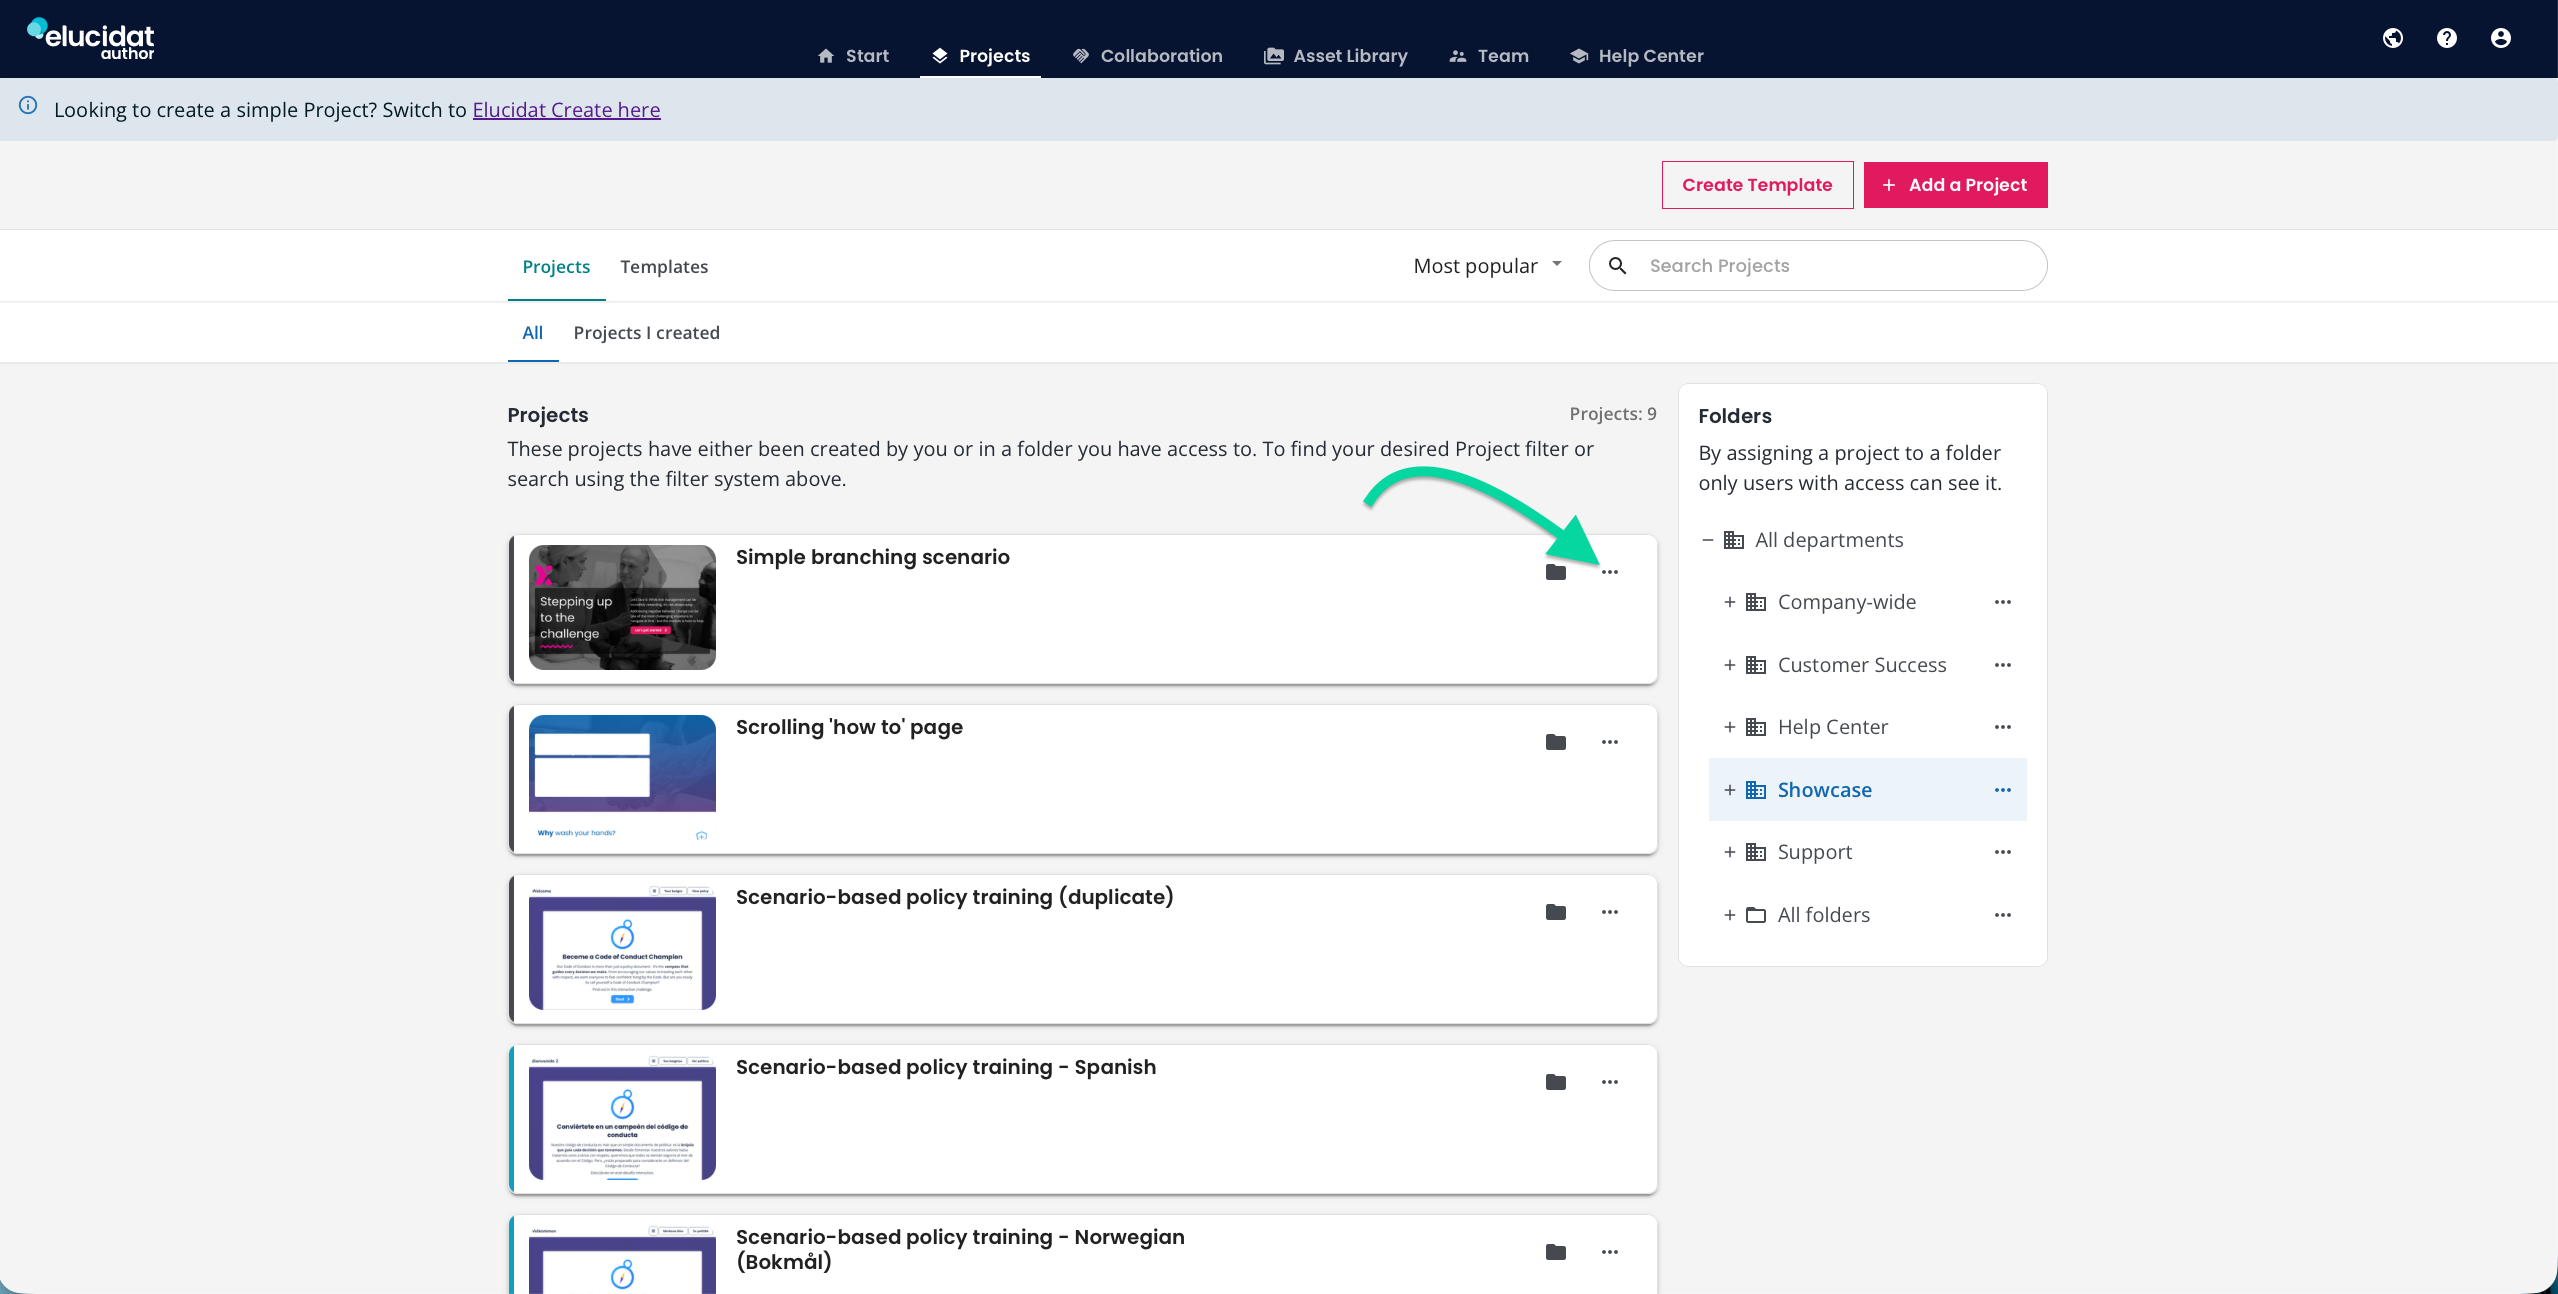The width and height of the screenshot is (2558, 1294).
Task: Switch to Projects I created filter
Action: (646, 333)
